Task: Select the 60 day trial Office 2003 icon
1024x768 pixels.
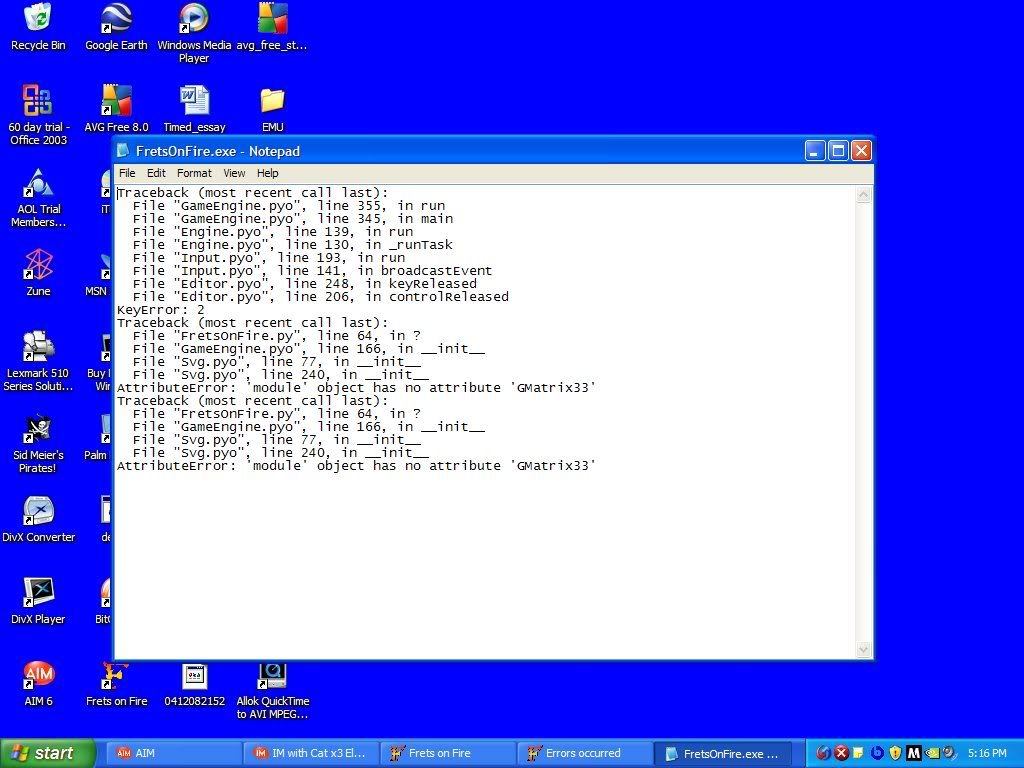Action: click(38, 114)
